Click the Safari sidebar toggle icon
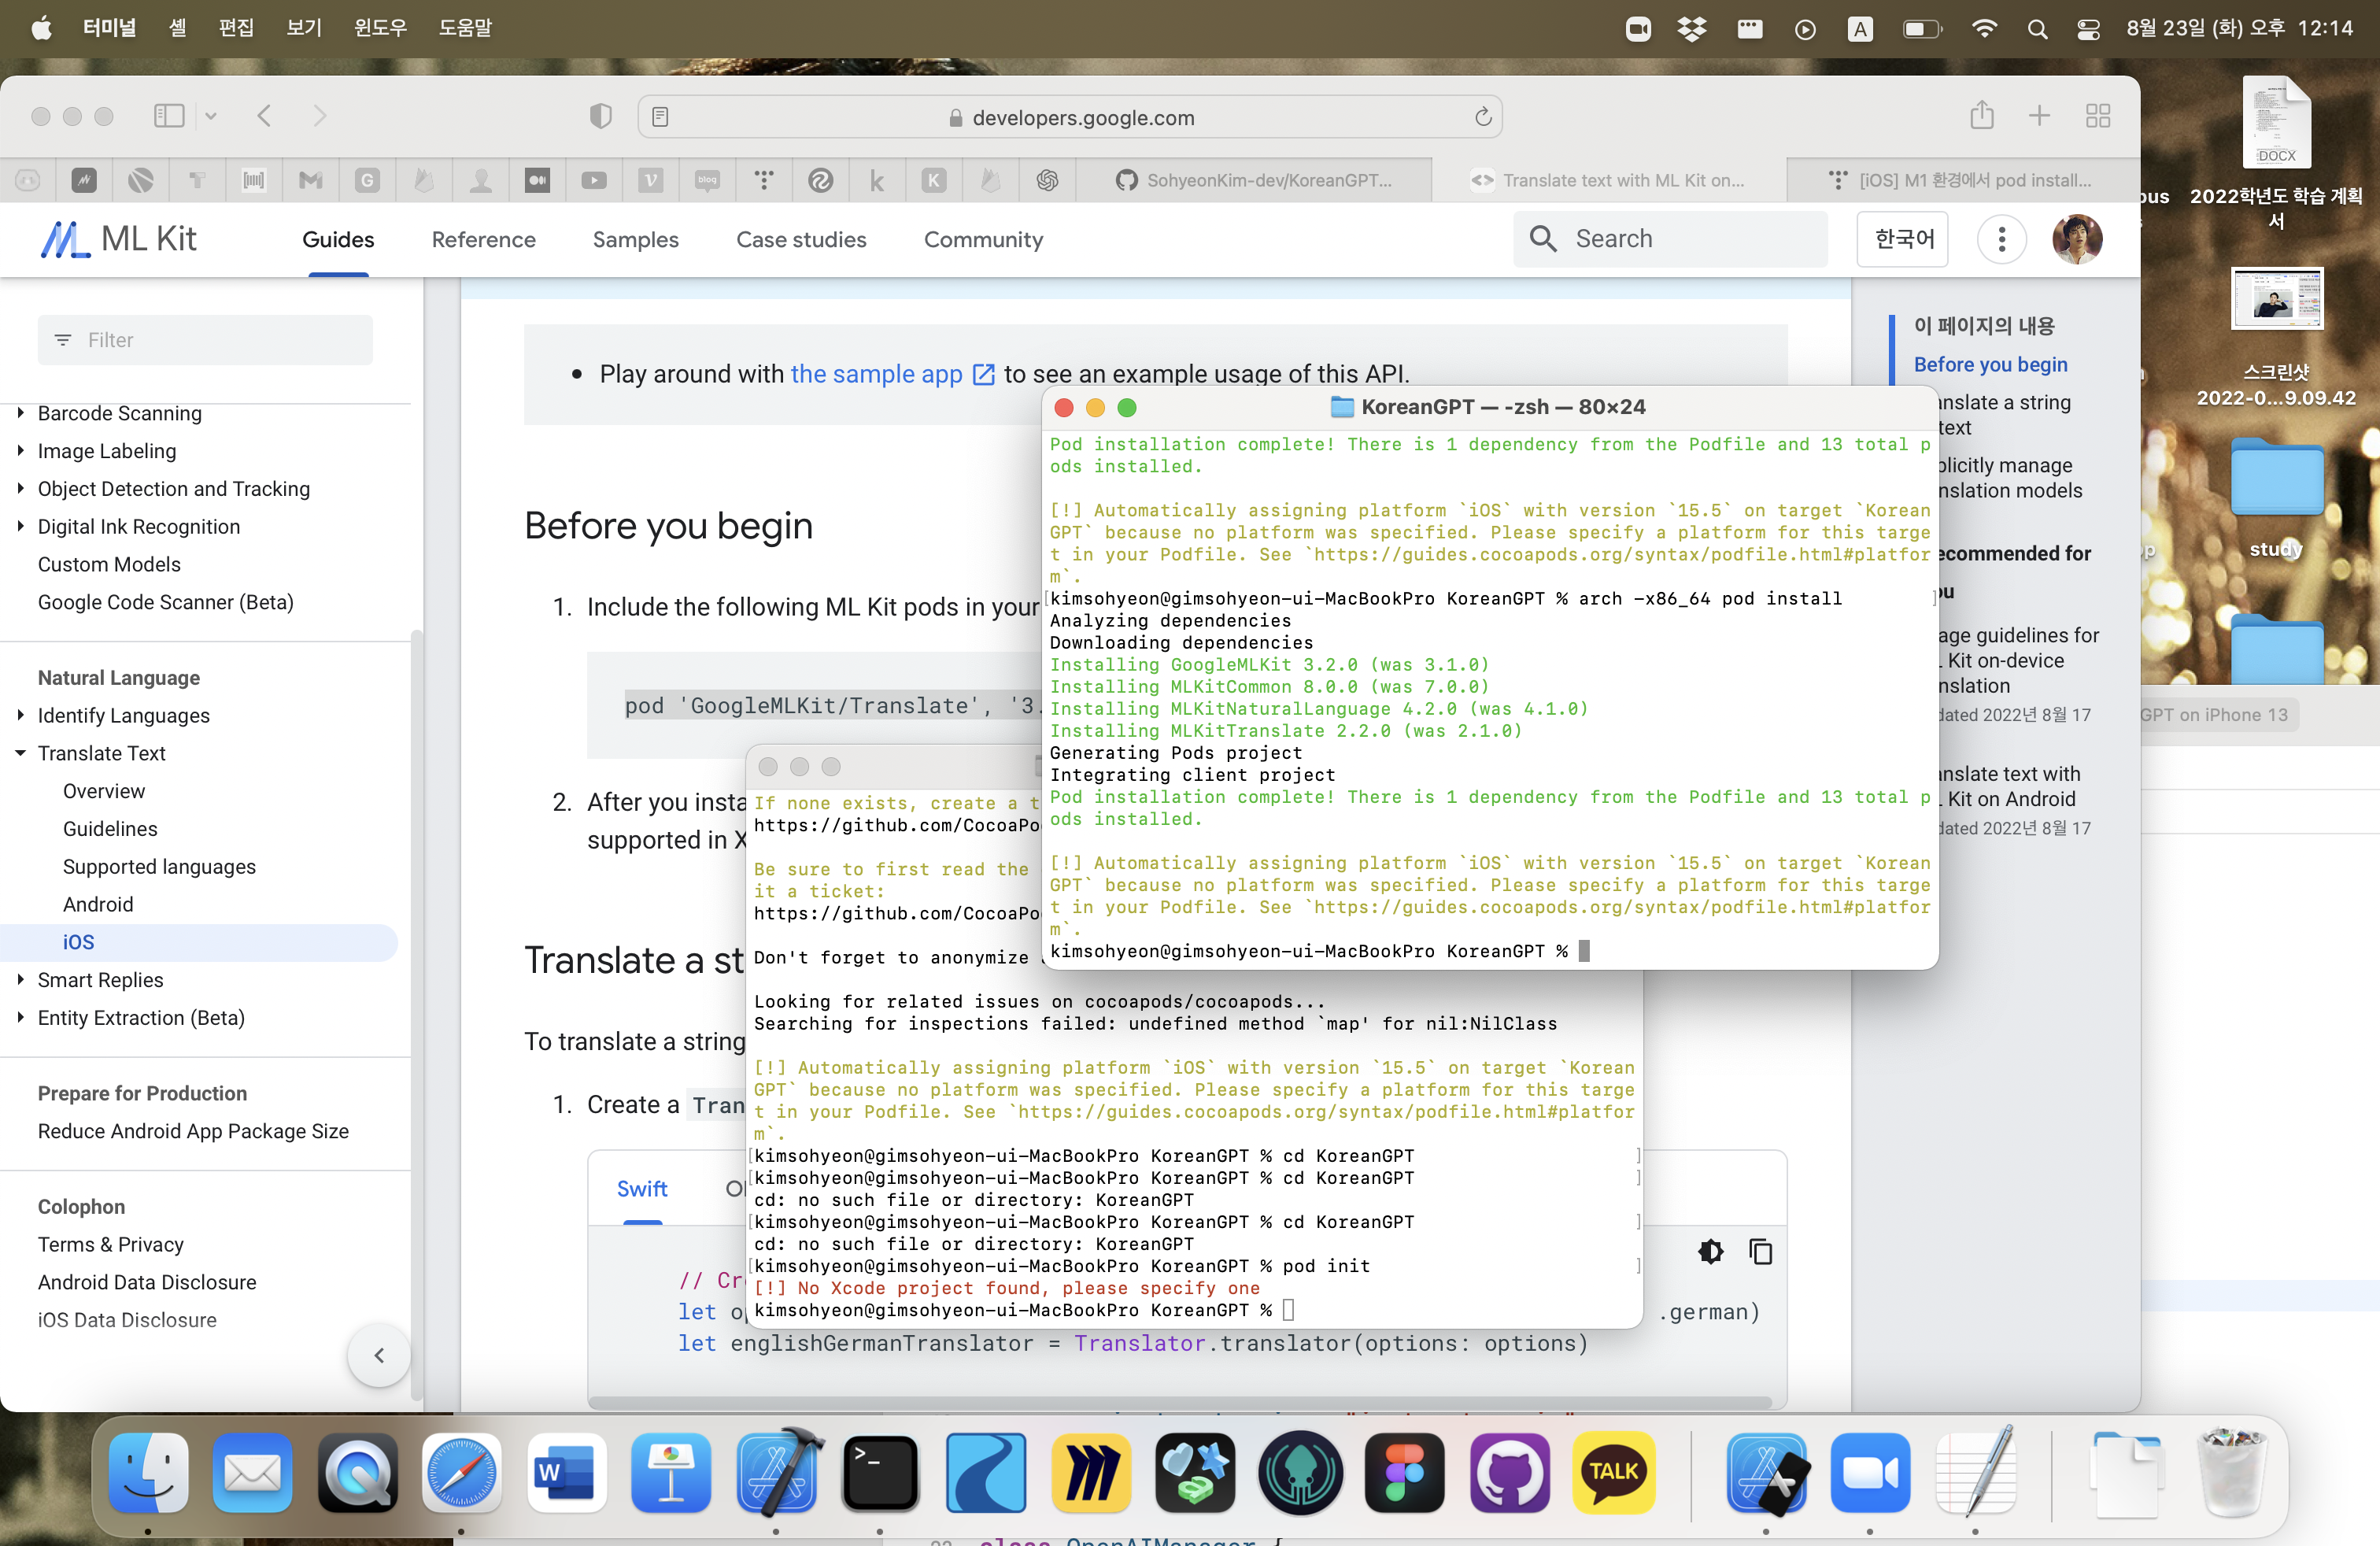 169,117
